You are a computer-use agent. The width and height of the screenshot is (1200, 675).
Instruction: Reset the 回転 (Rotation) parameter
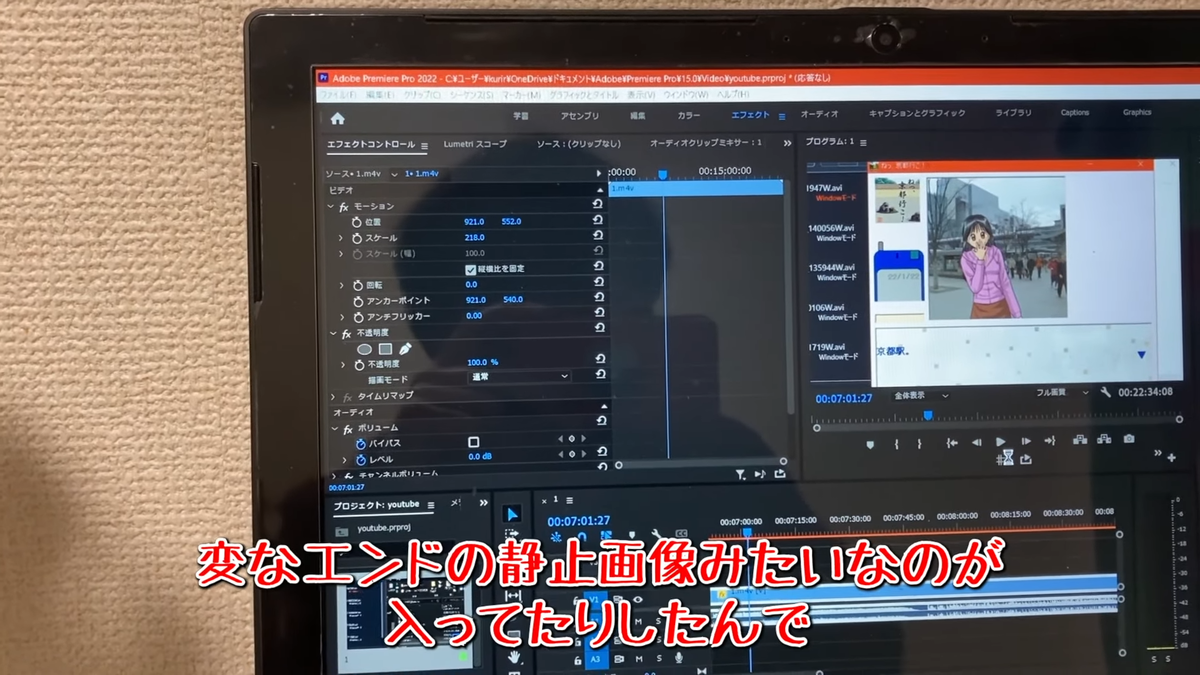[599, 284]
